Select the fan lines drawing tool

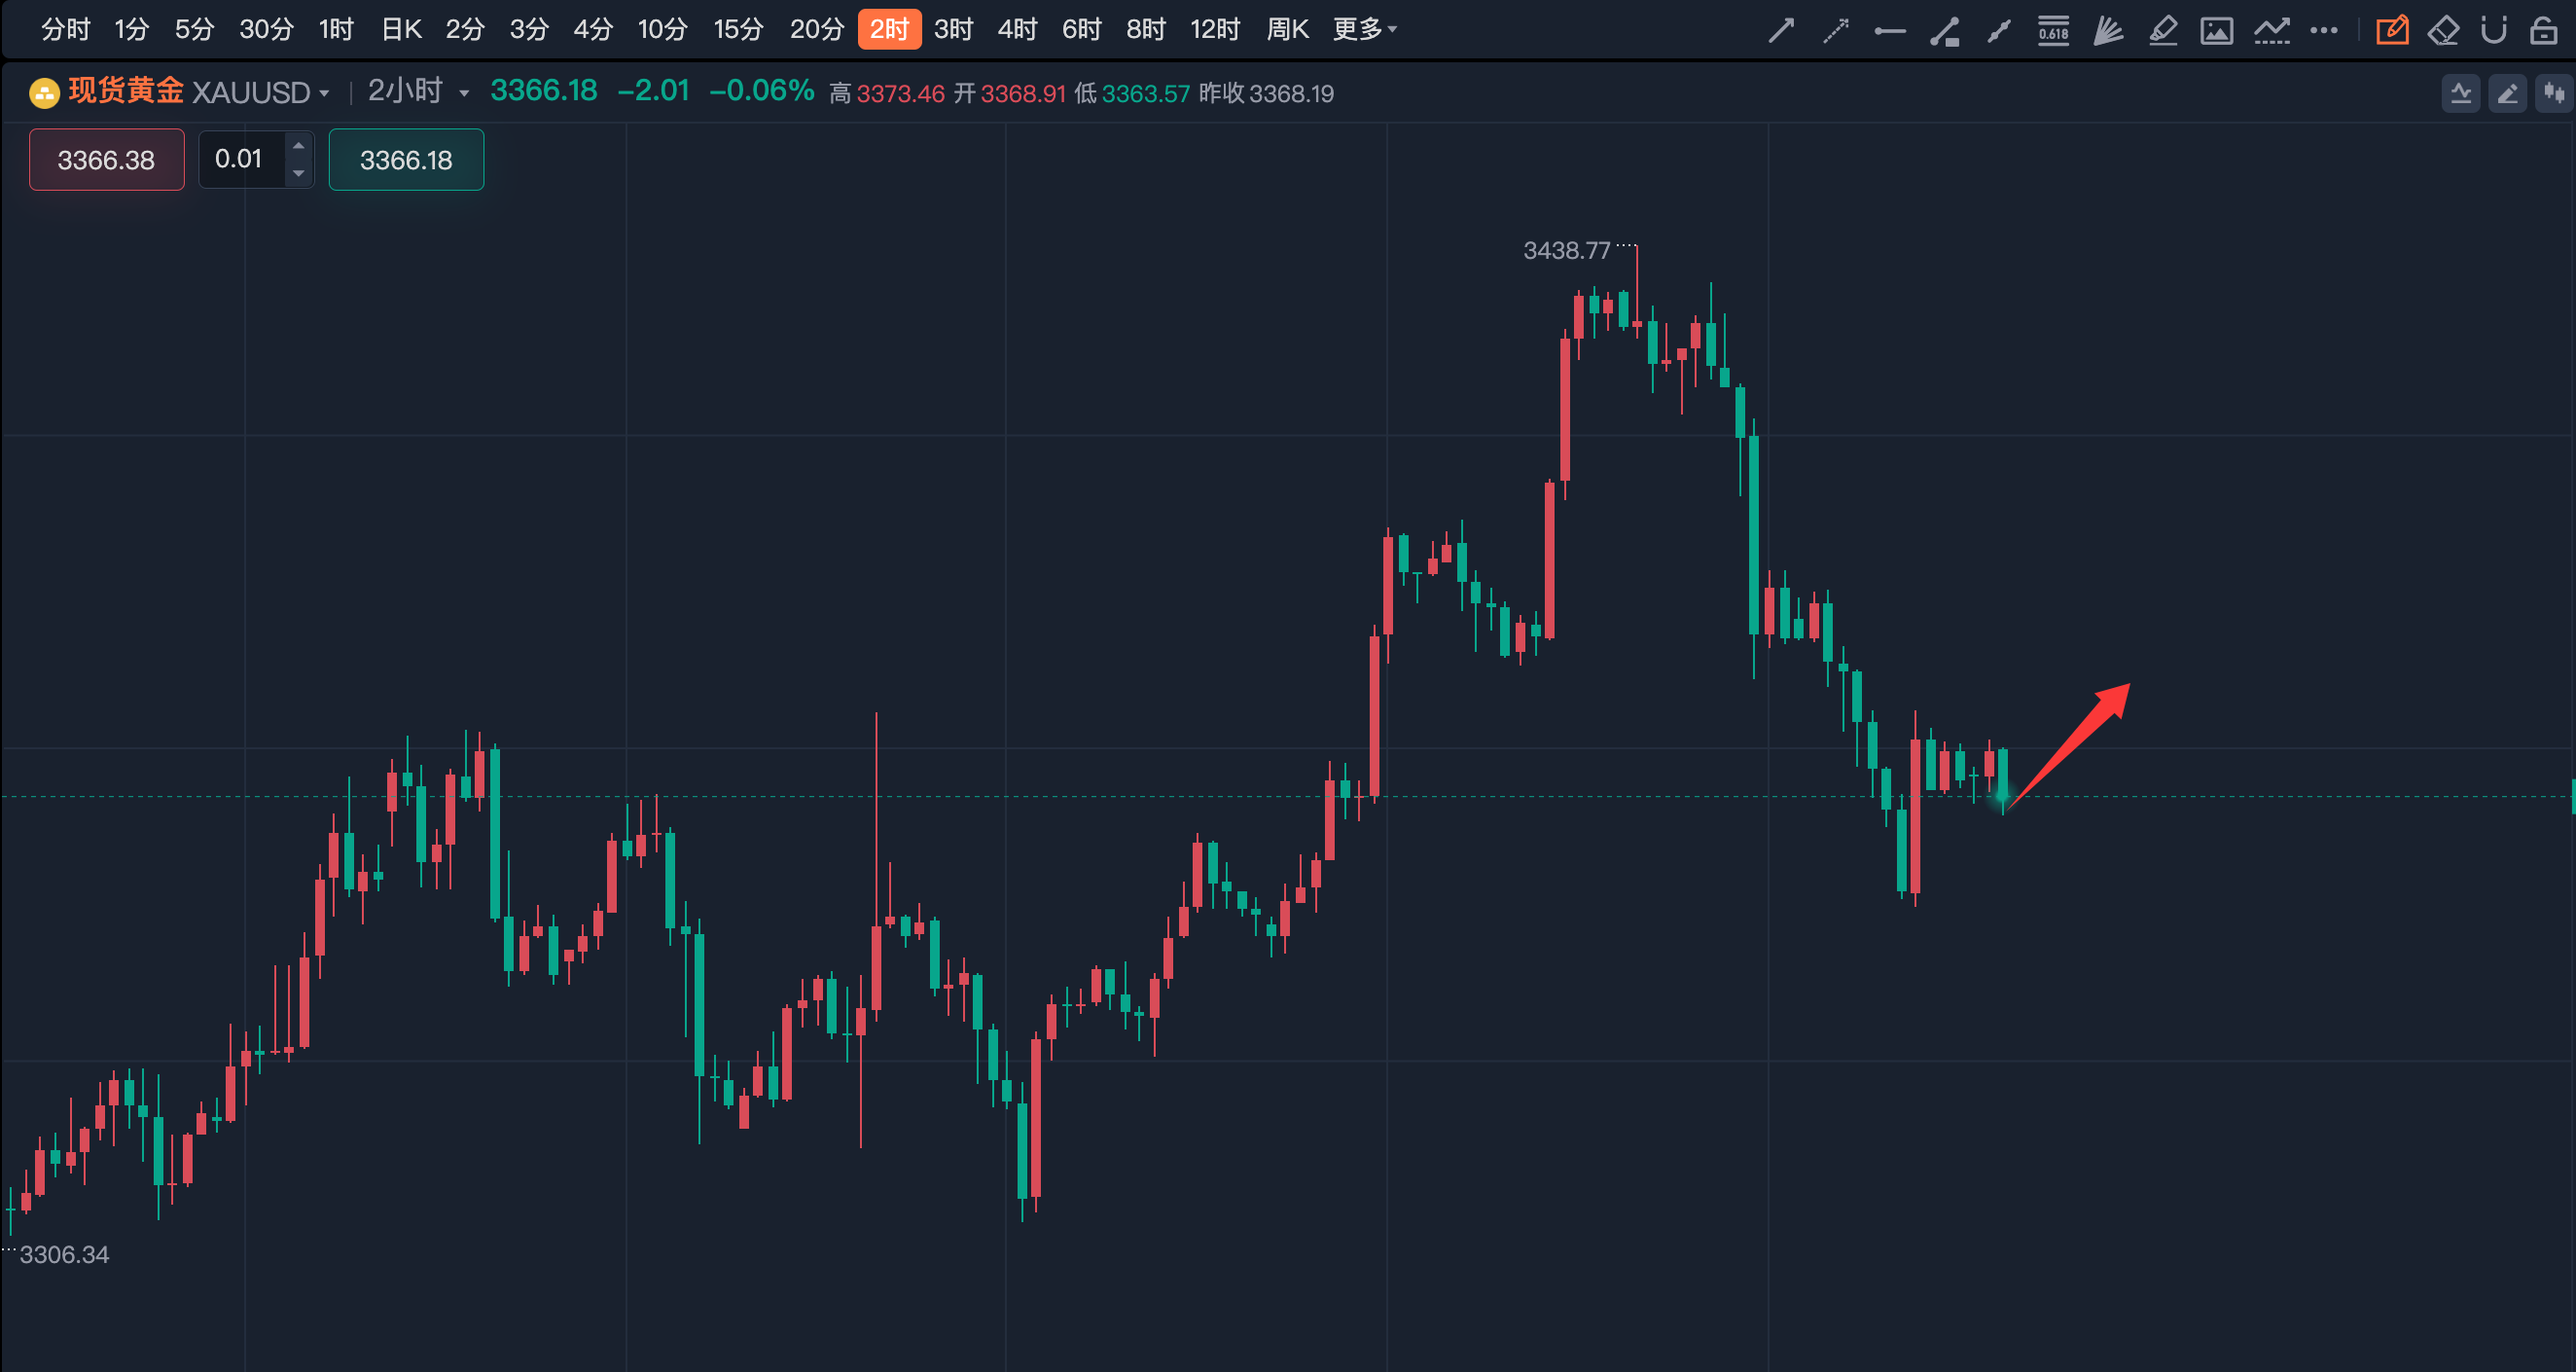(x=2108, y=31)
